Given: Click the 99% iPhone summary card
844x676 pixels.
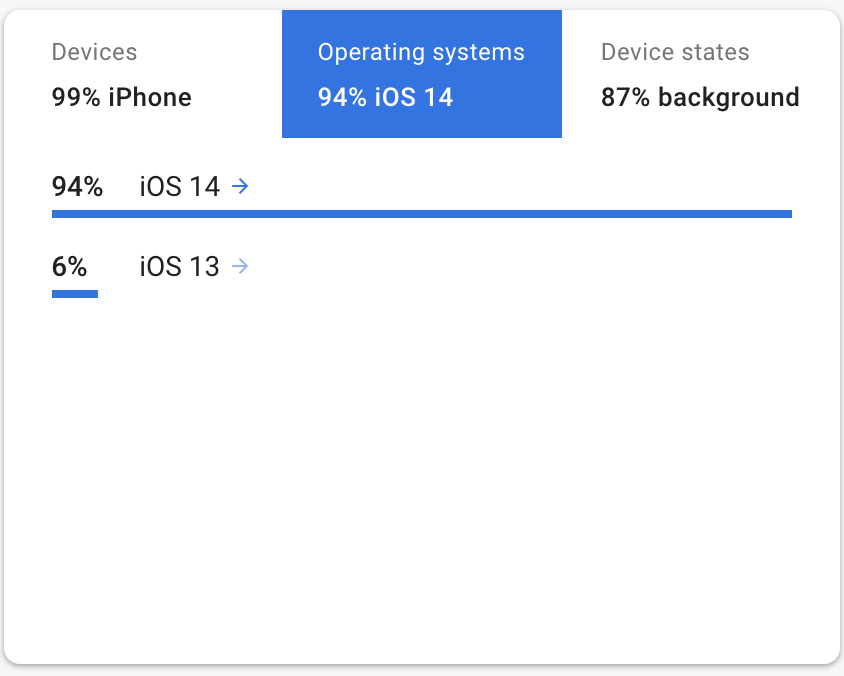Looking at the screenshot, I should coord(122,97).
